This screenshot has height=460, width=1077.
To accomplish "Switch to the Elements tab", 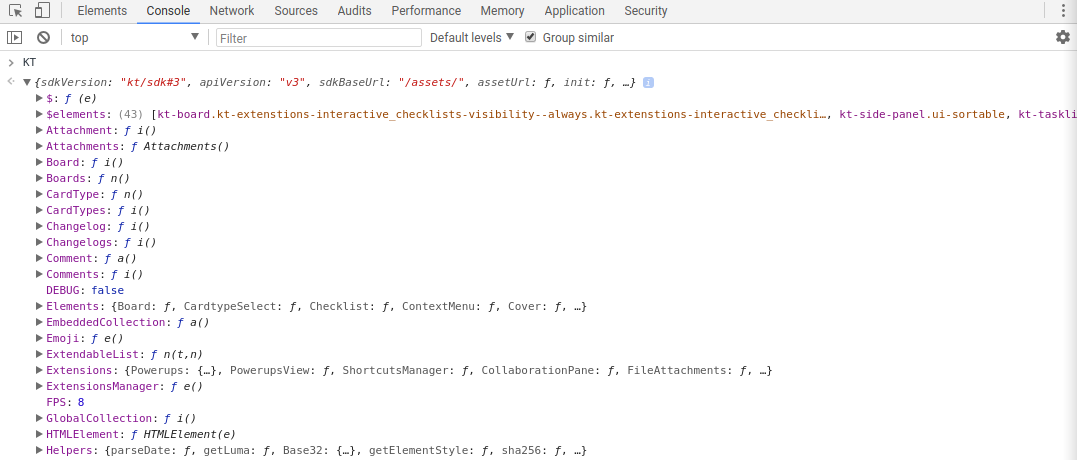I will [102, 11].
